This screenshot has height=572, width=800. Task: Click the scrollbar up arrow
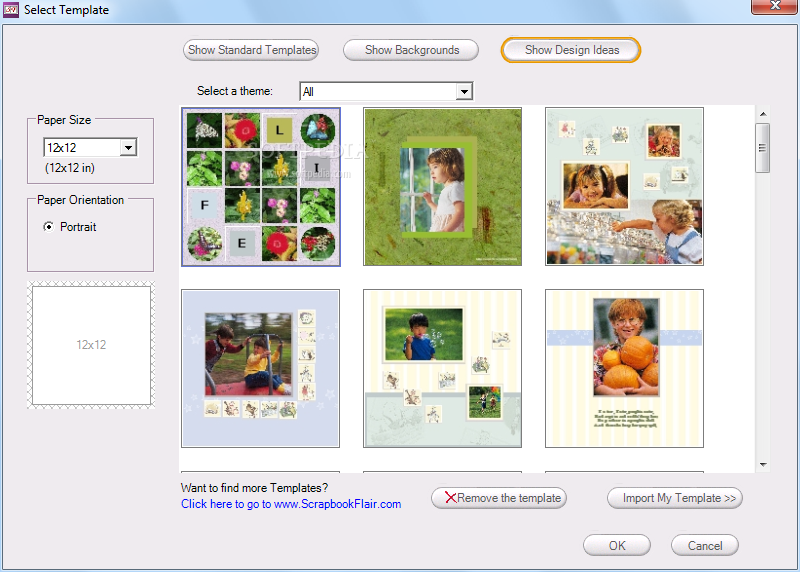[x=763, y=114]
